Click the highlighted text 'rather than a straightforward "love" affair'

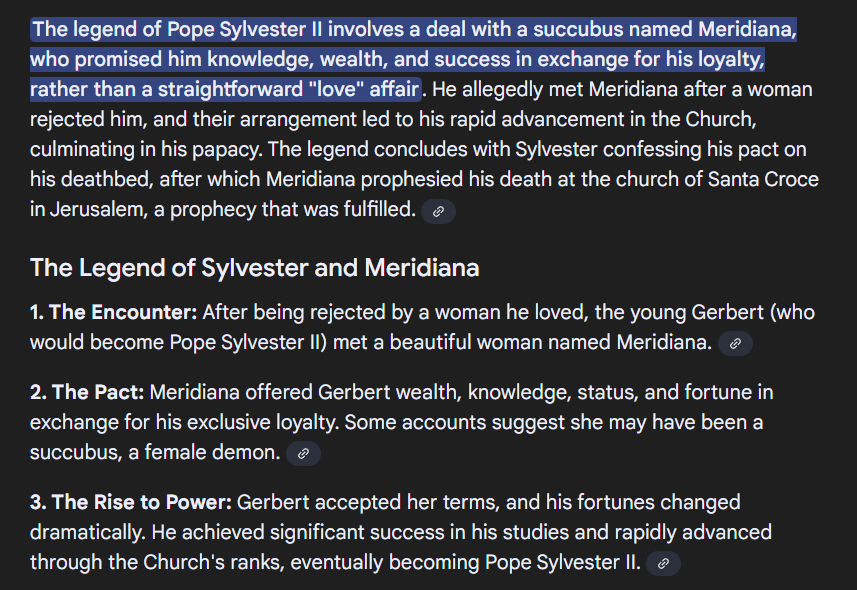click(225, 89)
